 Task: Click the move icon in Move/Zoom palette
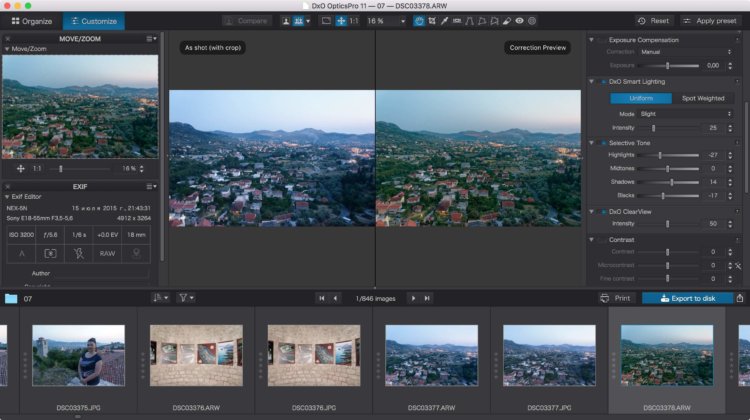(21, 168)
